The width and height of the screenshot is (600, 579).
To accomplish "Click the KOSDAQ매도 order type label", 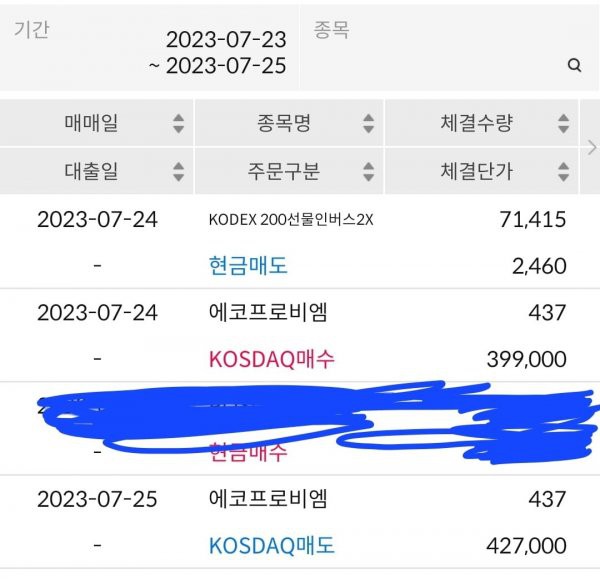I will 272,546.
